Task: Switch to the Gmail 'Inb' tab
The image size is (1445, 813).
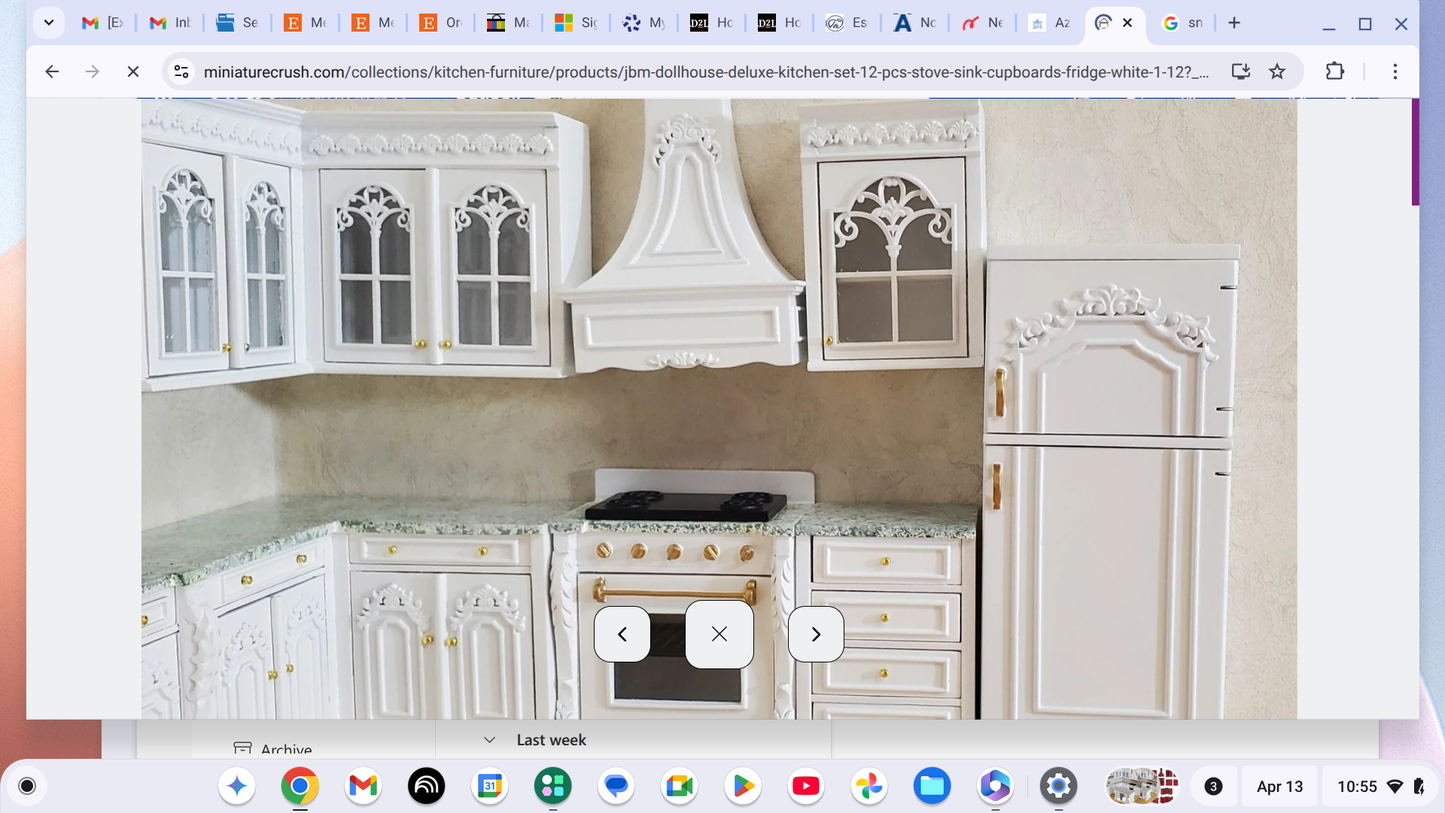Action: pos(169,23)
